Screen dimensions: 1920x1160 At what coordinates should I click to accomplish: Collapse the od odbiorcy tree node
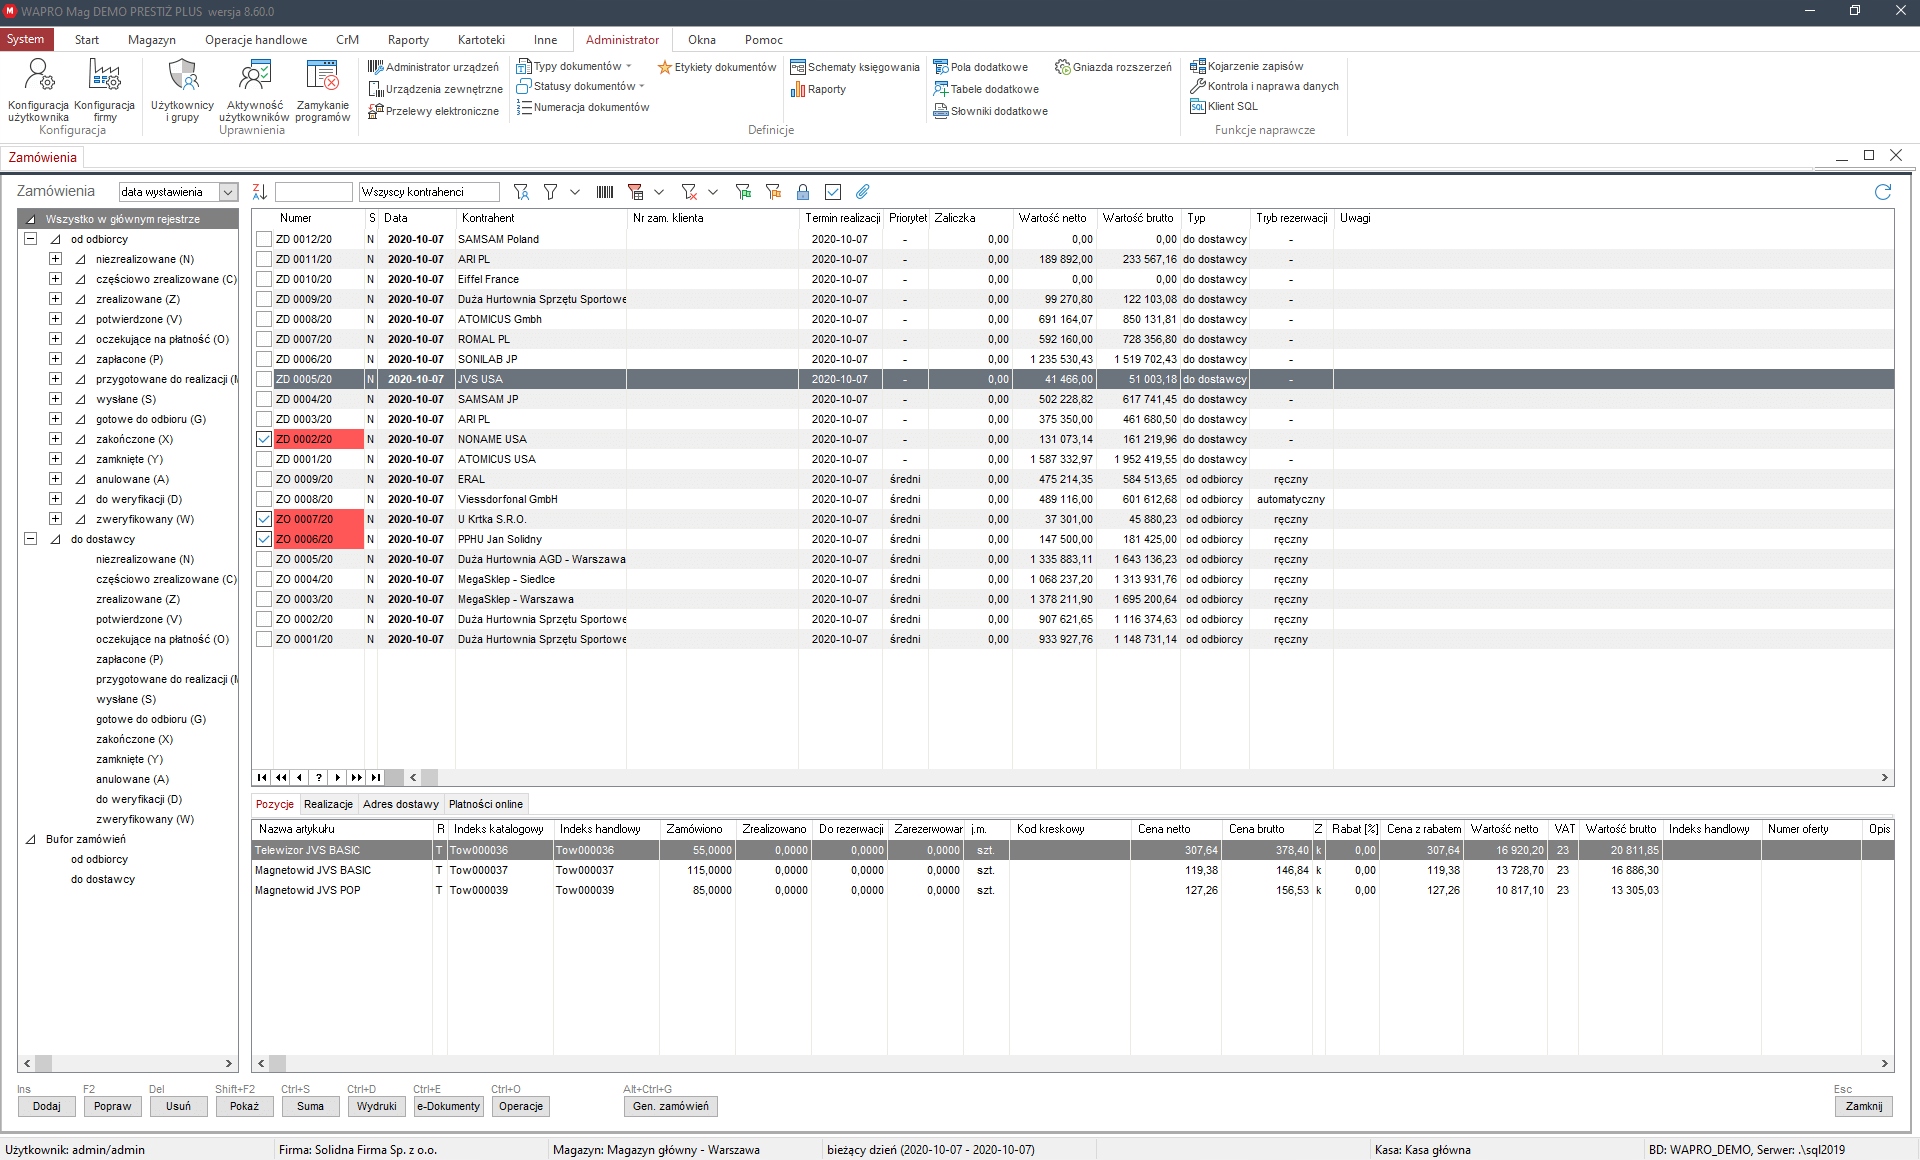(30, 239)
